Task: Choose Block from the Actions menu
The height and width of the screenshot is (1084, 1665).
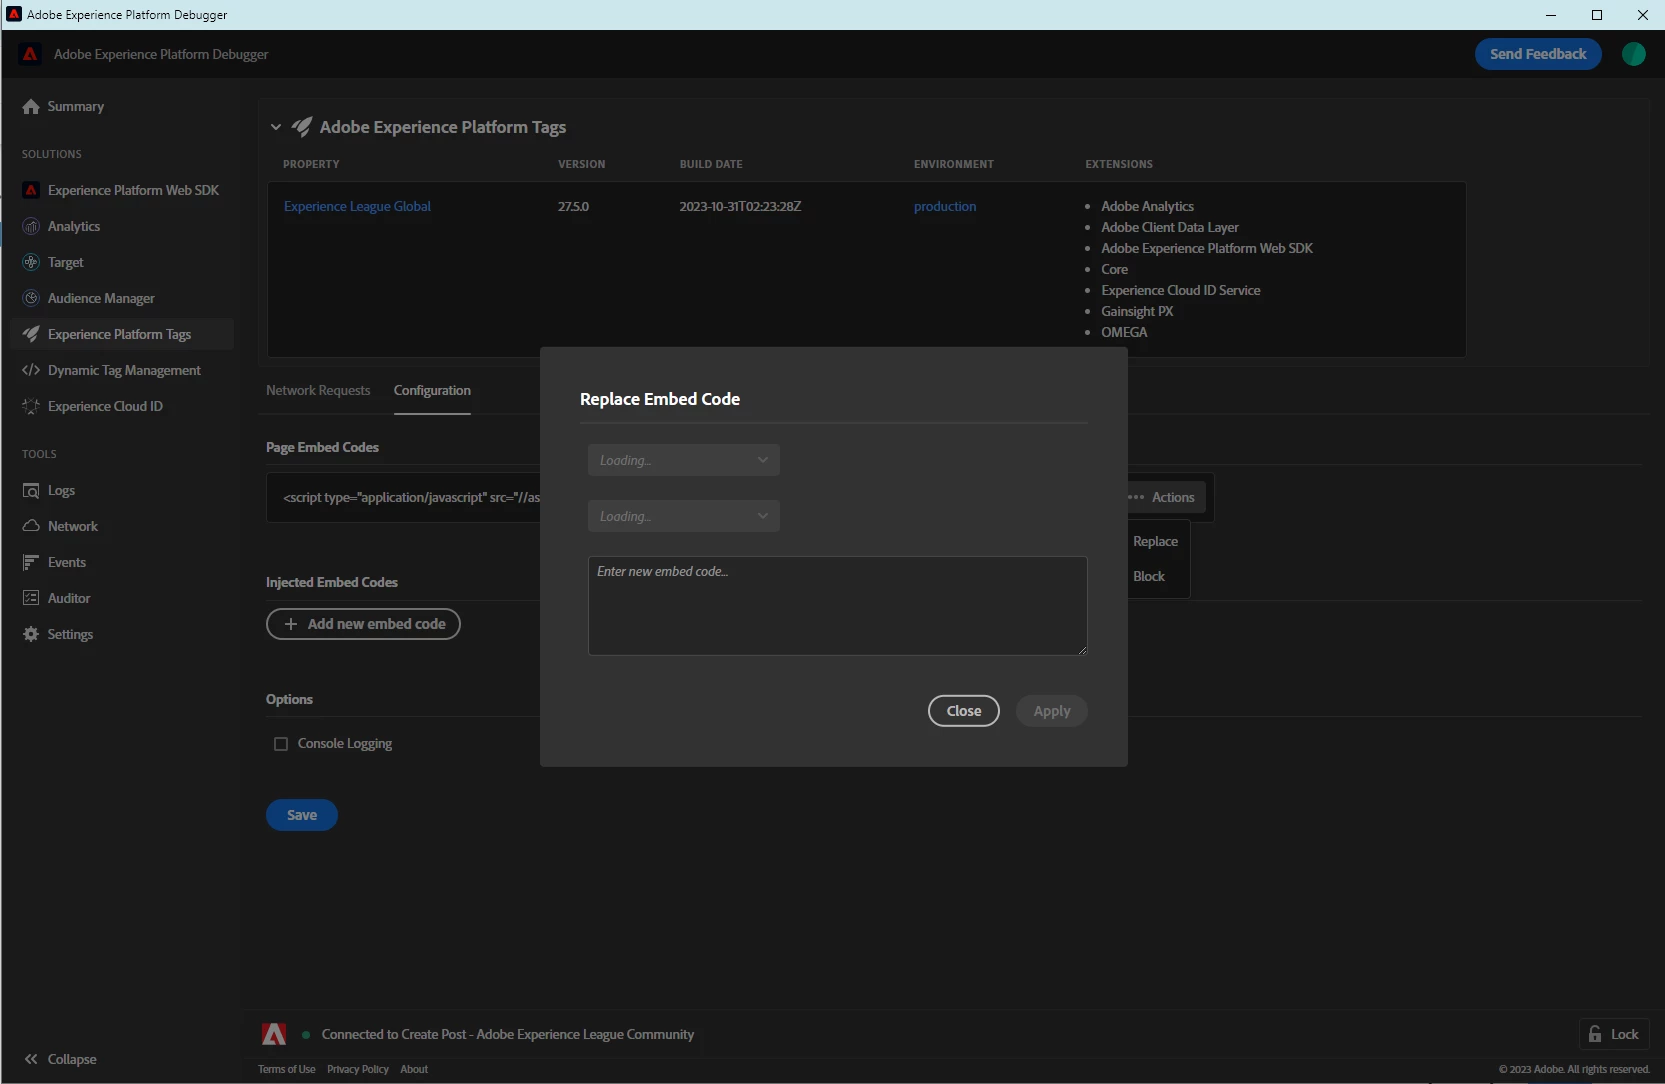Action: pyautogui.click(x=1149, y=576)
